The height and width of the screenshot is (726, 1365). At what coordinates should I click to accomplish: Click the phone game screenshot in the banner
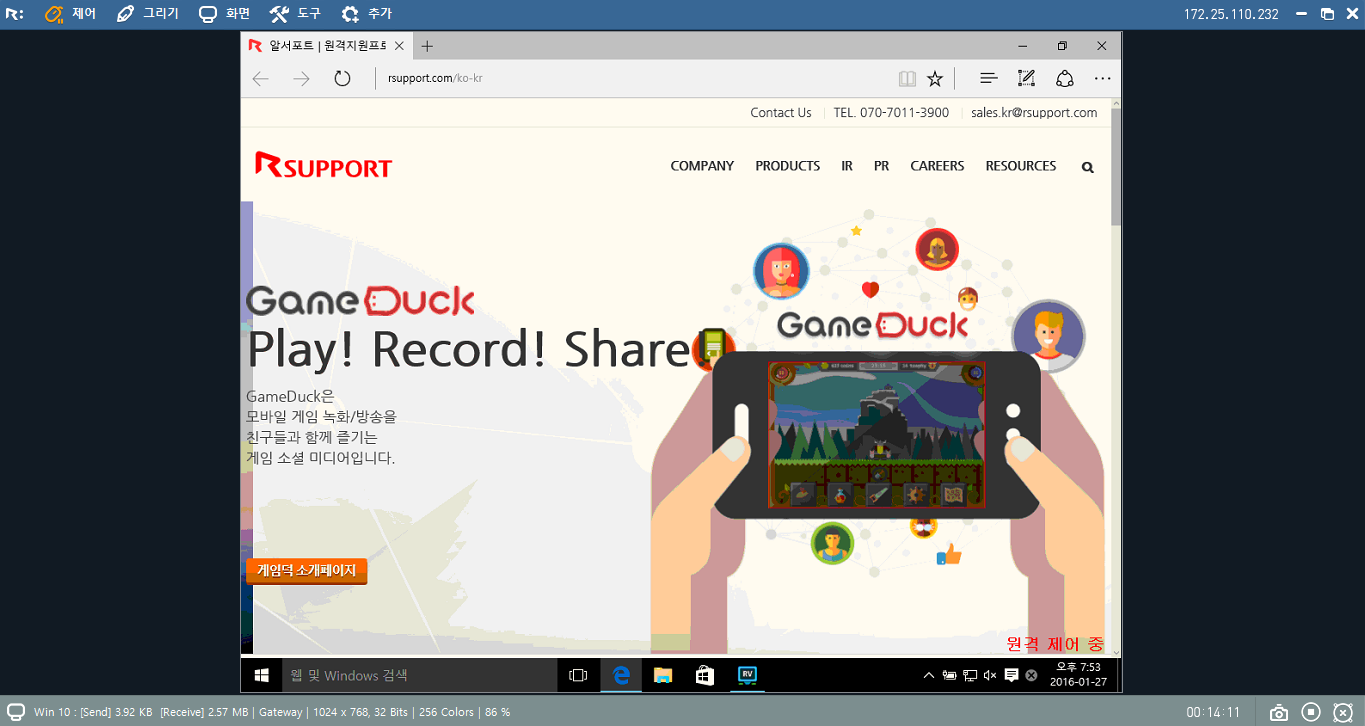(x=876, y=435)
